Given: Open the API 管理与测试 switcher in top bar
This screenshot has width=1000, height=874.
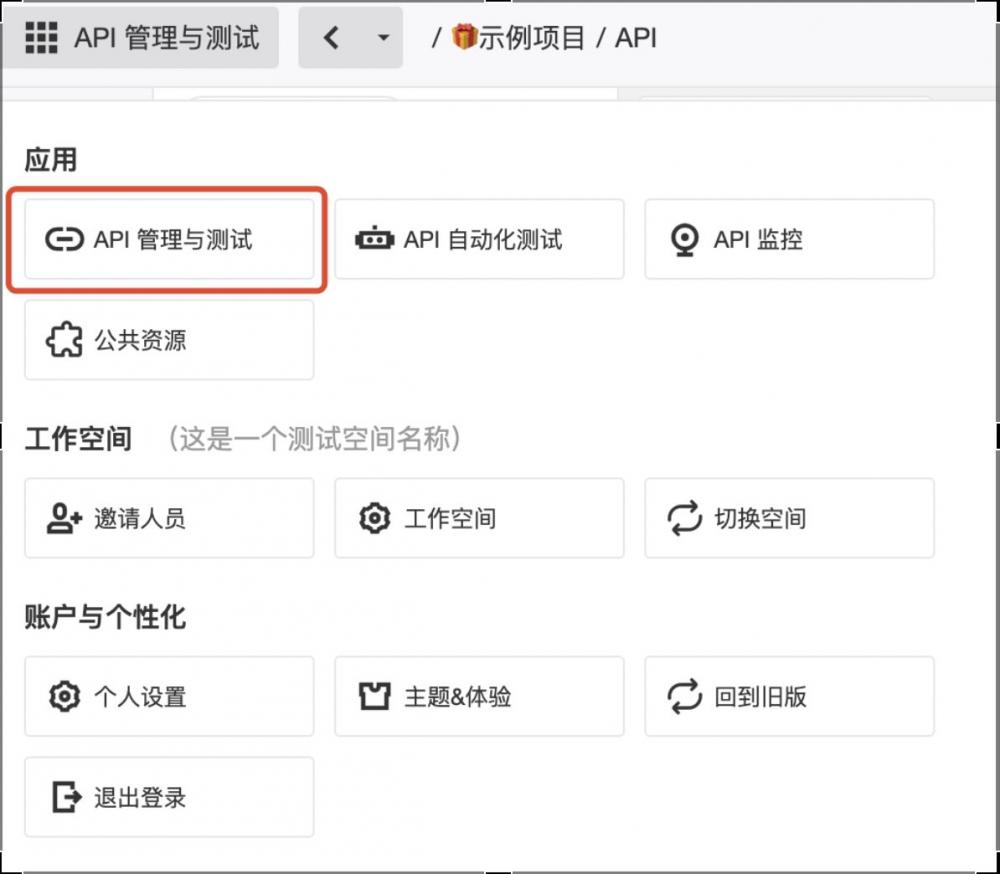Looking at the screenshot, I should tap(165, 38).
